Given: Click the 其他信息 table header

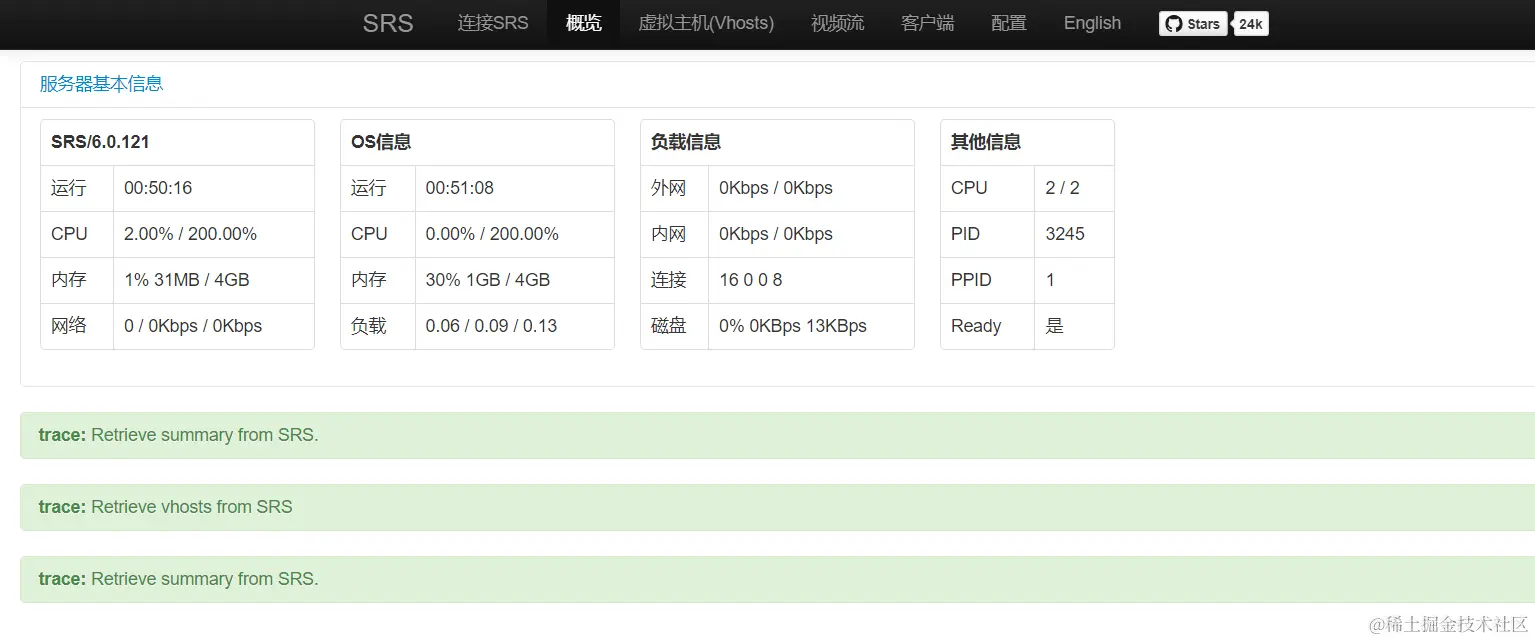Looking at the screenshot, I should tap(1027, 142).
